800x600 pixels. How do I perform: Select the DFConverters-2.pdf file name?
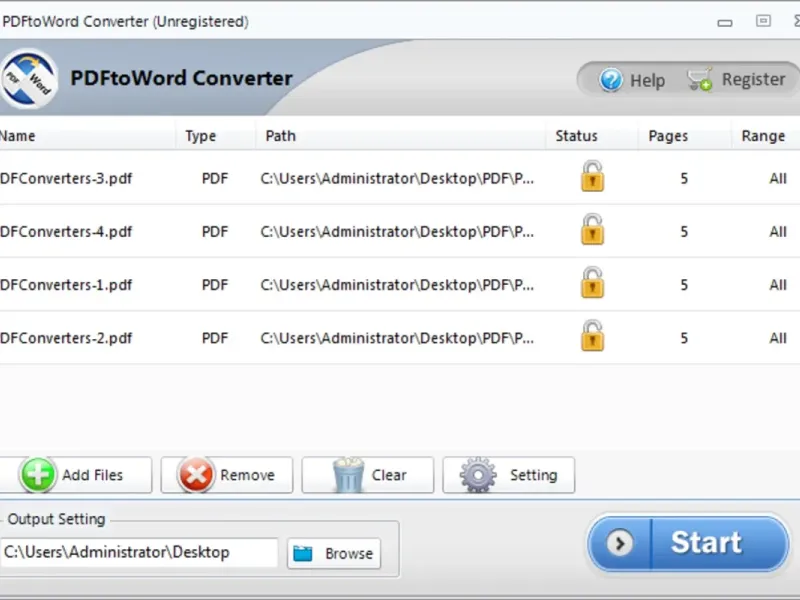point(66,338)
